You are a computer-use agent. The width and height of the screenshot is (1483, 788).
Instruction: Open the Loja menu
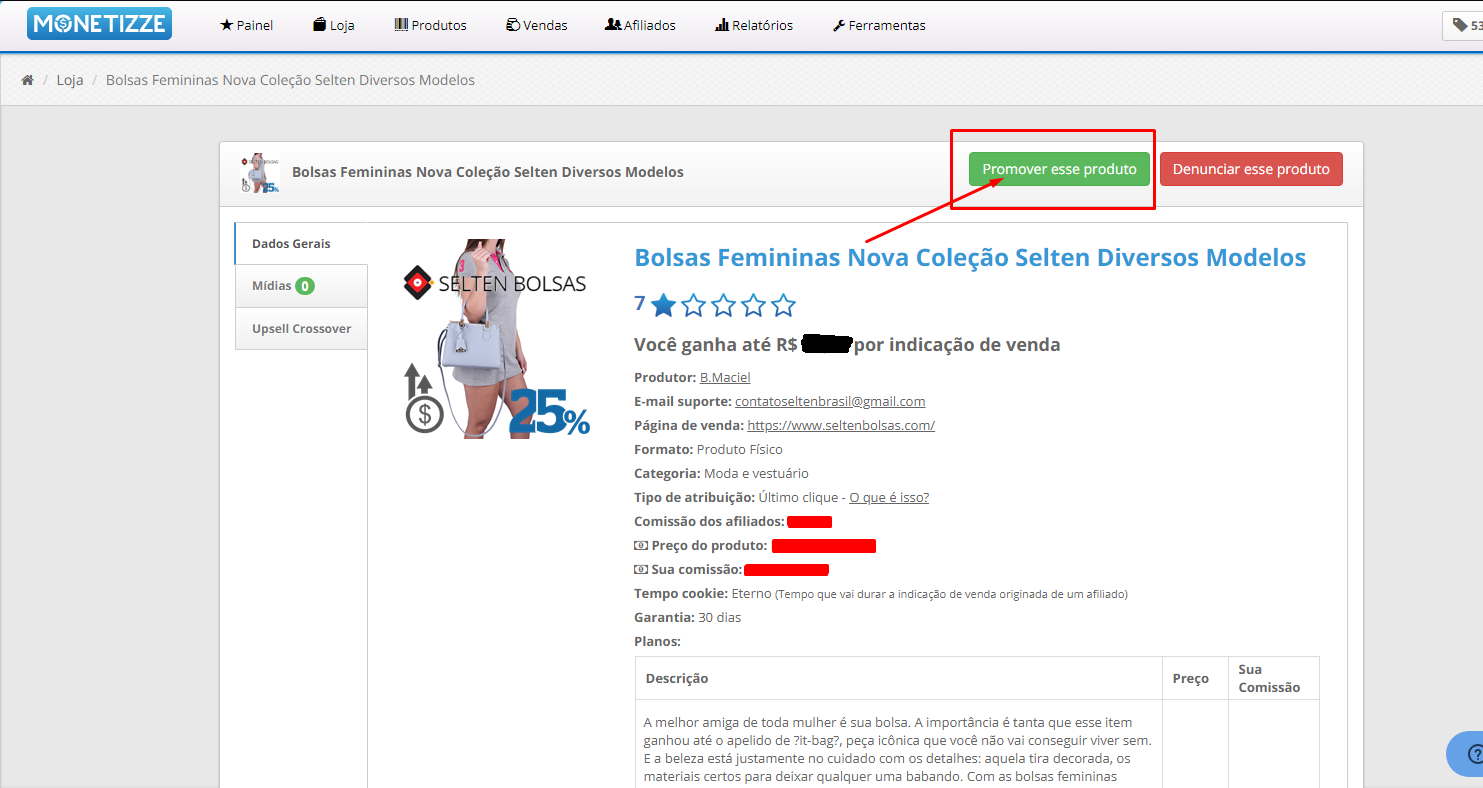coord(334,25)
